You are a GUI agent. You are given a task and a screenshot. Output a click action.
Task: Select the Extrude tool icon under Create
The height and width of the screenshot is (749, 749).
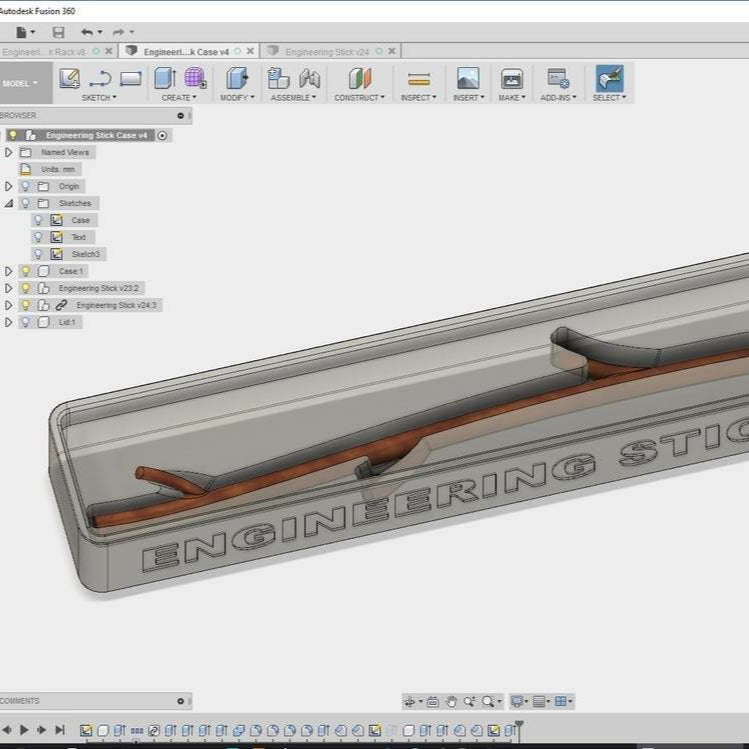coord(166,79)
